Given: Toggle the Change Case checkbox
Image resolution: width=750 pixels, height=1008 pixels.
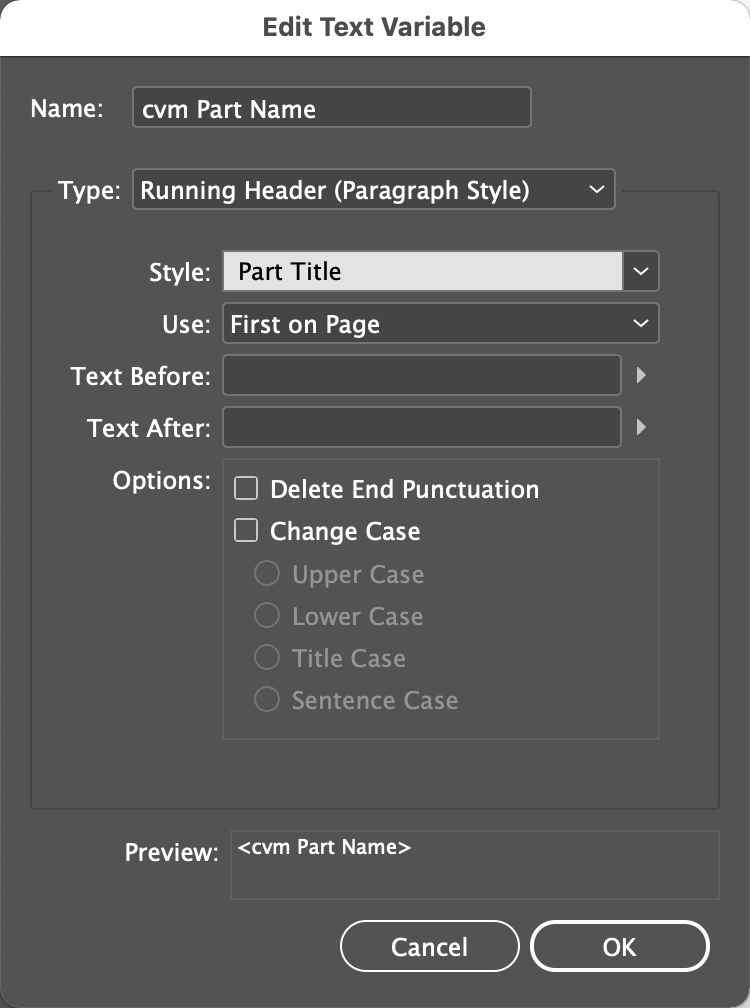Looking at the screenshot, I should coord(246,531).
